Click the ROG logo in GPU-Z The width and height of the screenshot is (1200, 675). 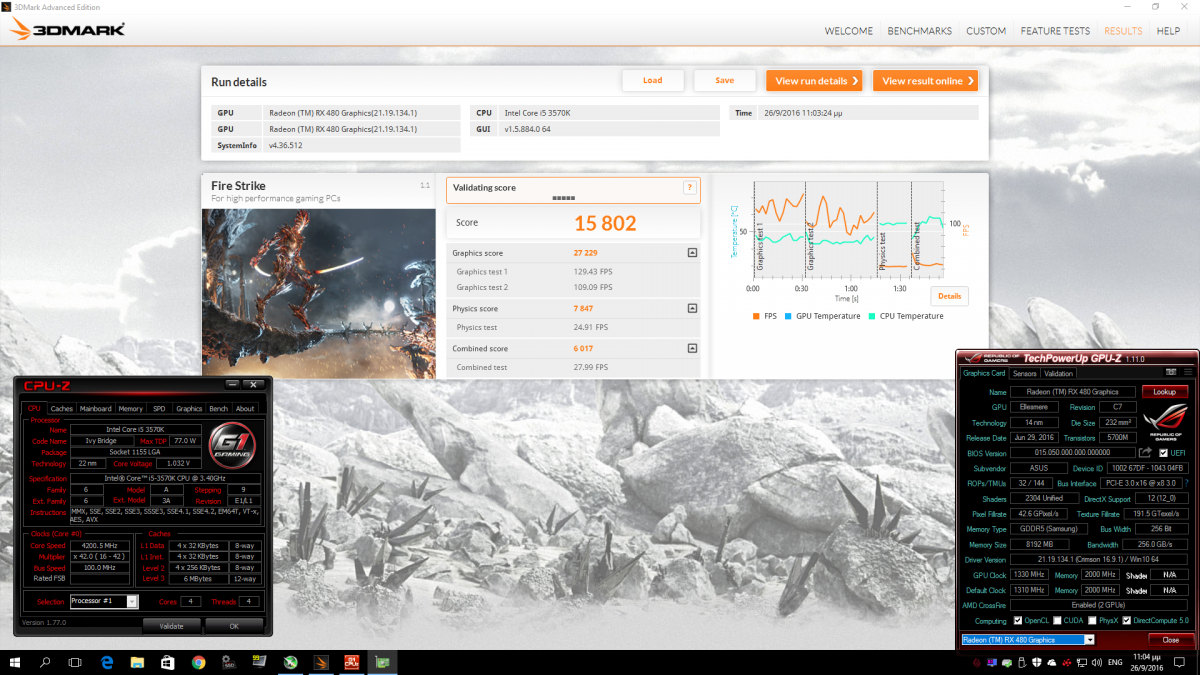[x=1167, y=421]
